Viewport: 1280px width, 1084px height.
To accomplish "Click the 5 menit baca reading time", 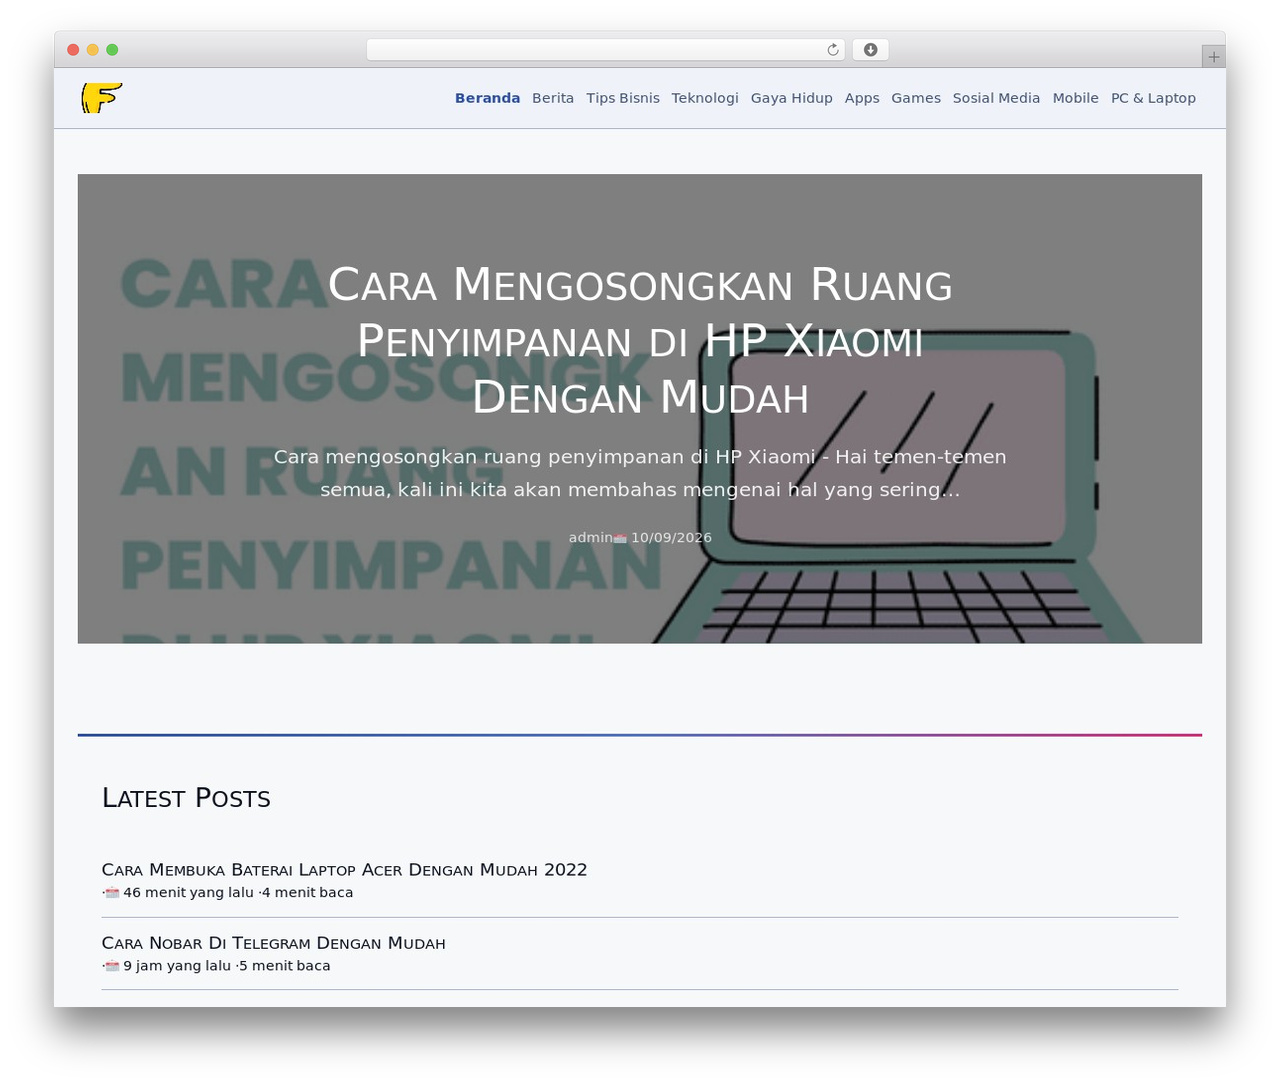I will [x=284, y=966].
